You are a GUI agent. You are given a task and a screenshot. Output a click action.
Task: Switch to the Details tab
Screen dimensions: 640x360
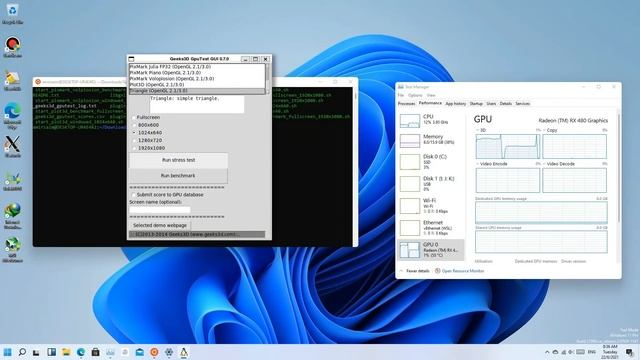pyautogui.click(x=505, y=104)
